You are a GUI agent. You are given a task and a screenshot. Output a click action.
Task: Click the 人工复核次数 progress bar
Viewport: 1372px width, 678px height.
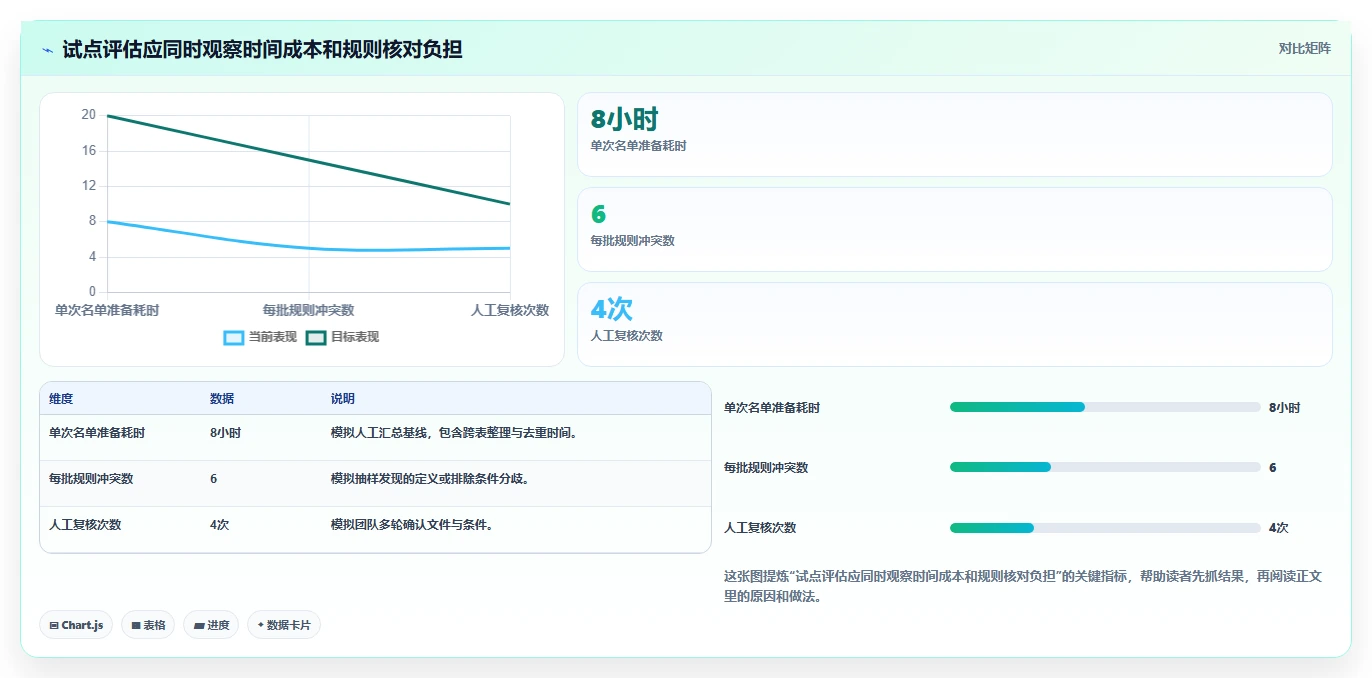[1105, 528]
